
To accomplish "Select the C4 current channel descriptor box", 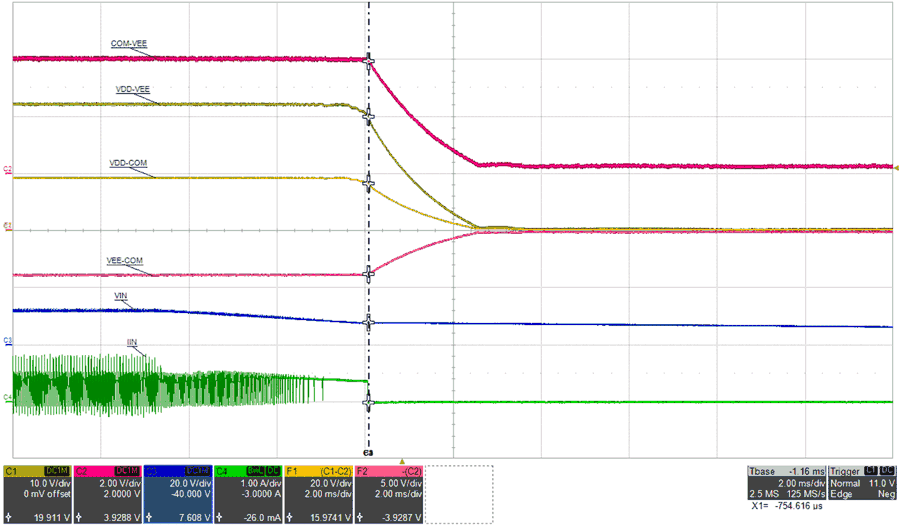I will tap(249, 494).
